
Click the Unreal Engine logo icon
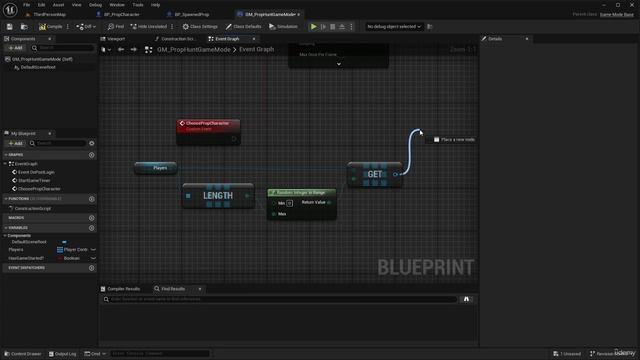click(10, 9)
